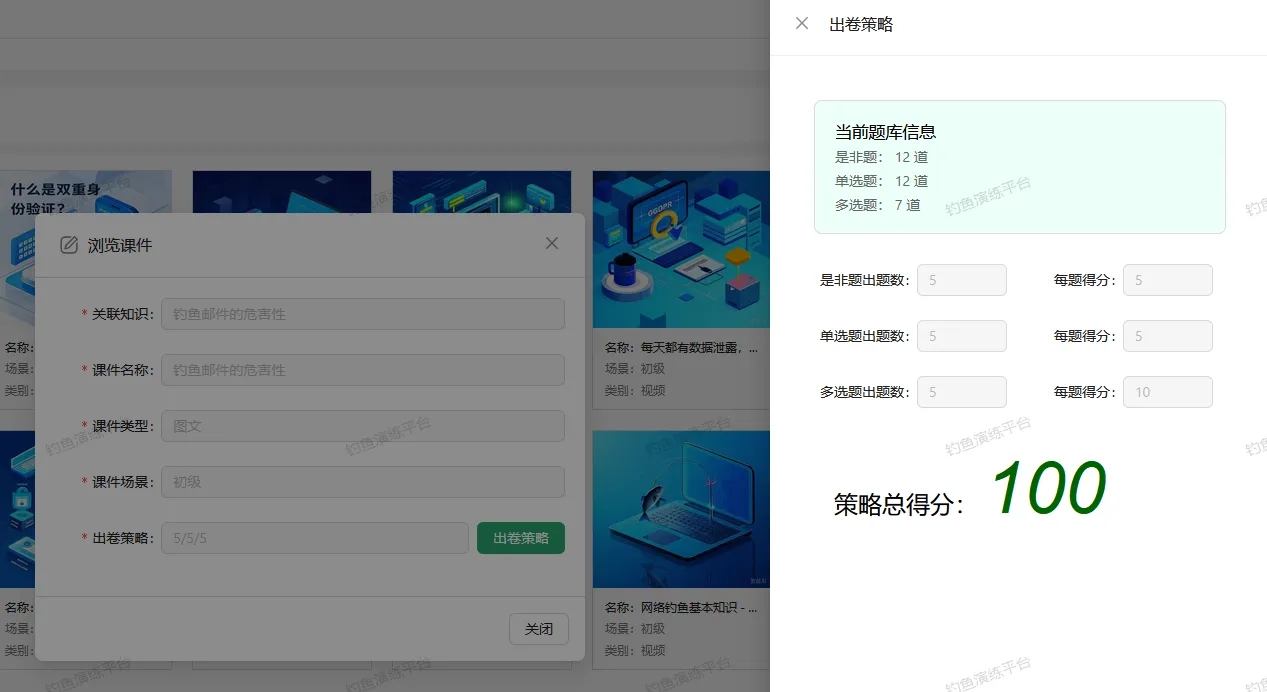Click 每题得分 field in the 单选题 row
Image resolution: width=1267 pixels, height=692 pixels.
pyautogui.click(x=1167, y=336)
